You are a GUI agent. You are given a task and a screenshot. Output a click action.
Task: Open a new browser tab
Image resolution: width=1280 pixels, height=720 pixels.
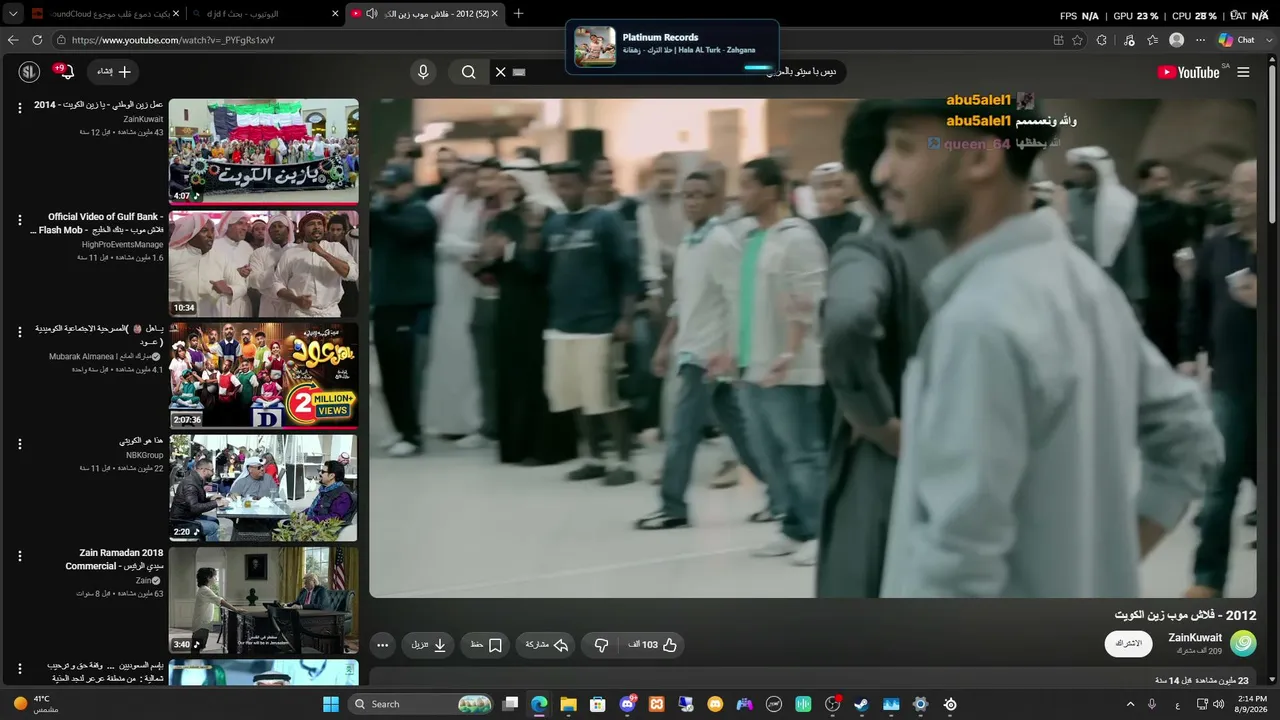(x=518, y=13)
